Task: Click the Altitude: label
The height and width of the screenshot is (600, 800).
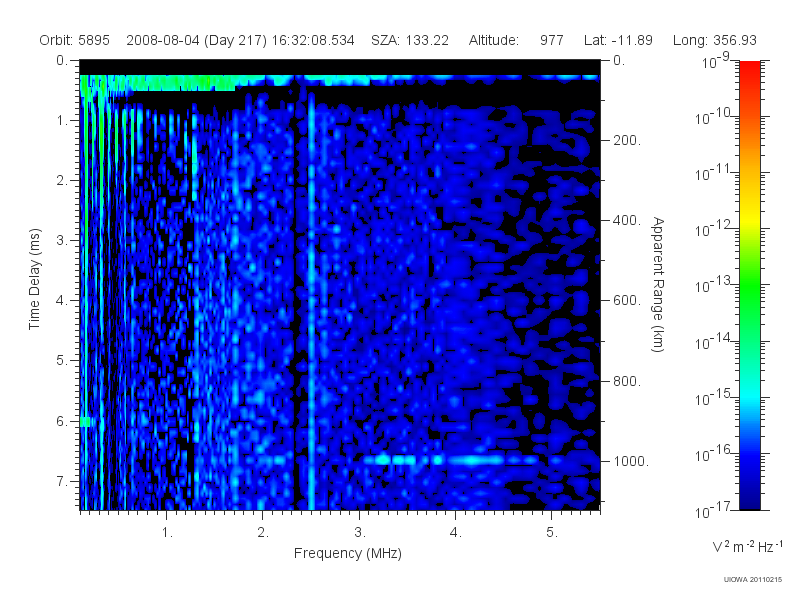Action: point(493,40)
